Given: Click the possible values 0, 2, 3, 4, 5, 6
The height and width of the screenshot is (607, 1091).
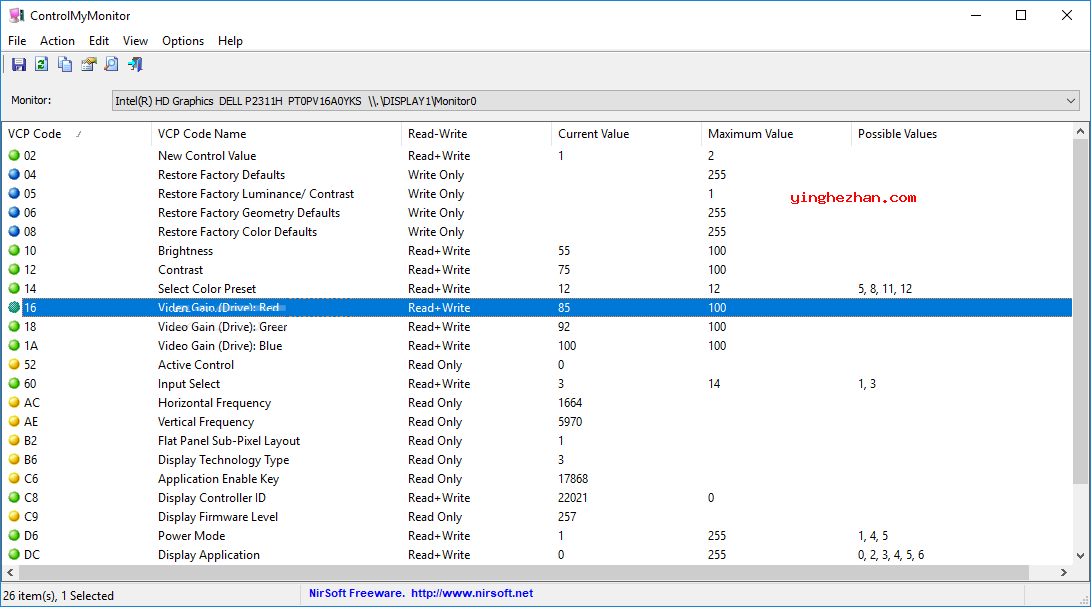Looking at the screenshot, I should coord(891,555).
